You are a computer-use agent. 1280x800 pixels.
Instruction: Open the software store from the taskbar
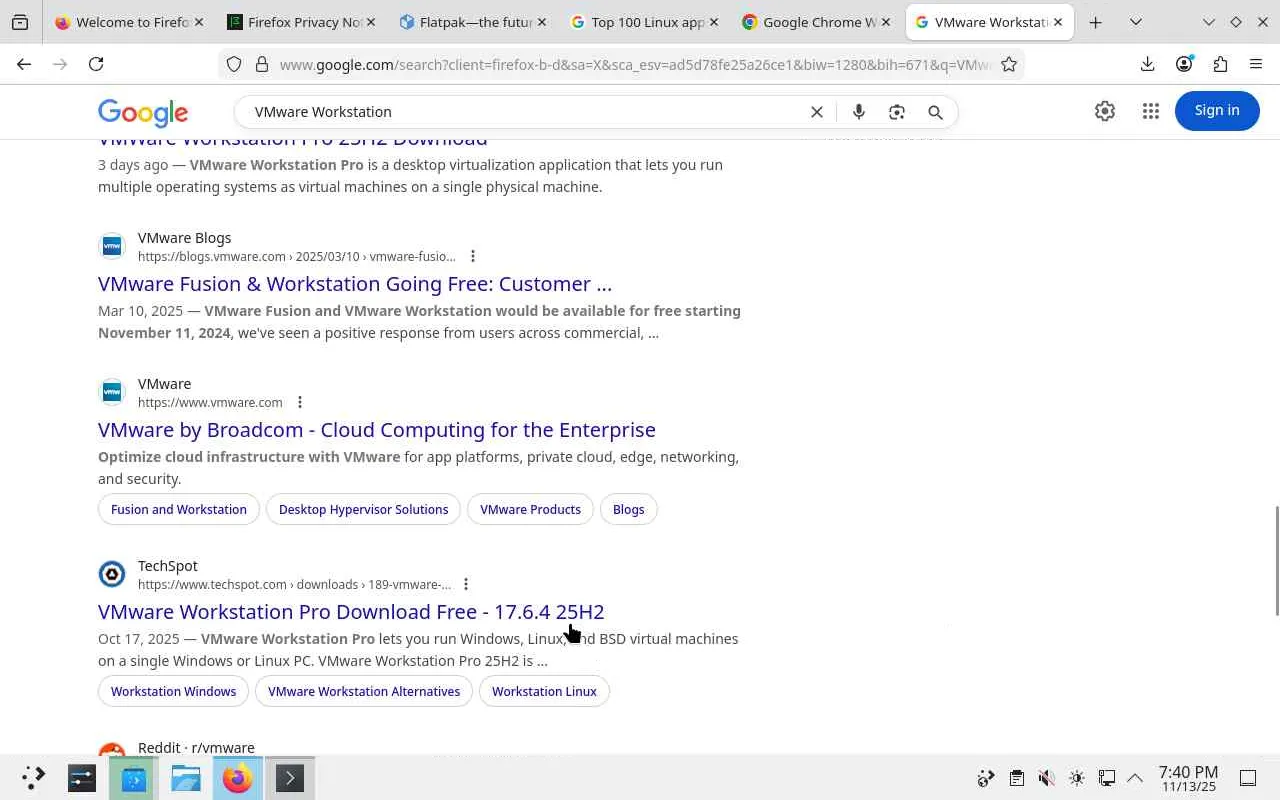134,778
